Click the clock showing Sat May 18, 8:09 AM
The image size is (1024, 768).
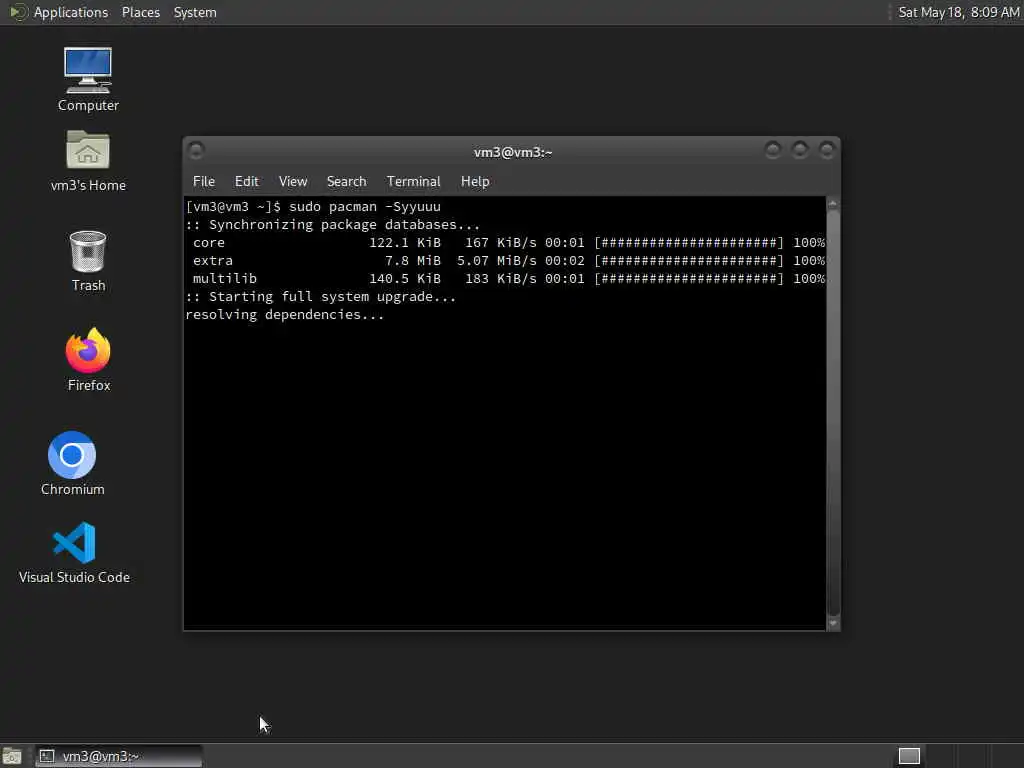pos(958,12)
